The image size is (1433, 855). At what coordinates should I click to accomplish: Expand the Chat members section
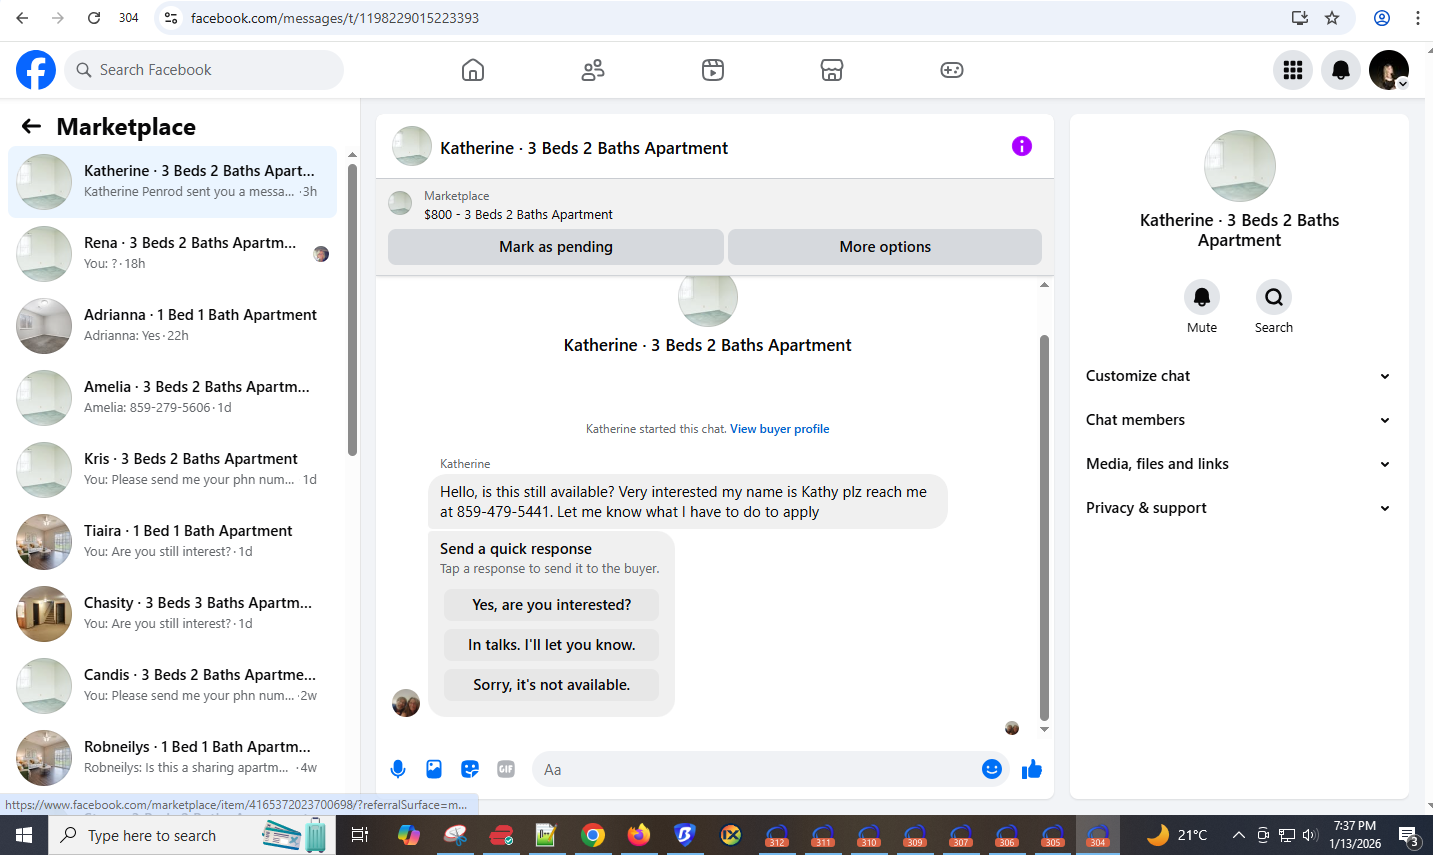click(x=1239, y=420)
